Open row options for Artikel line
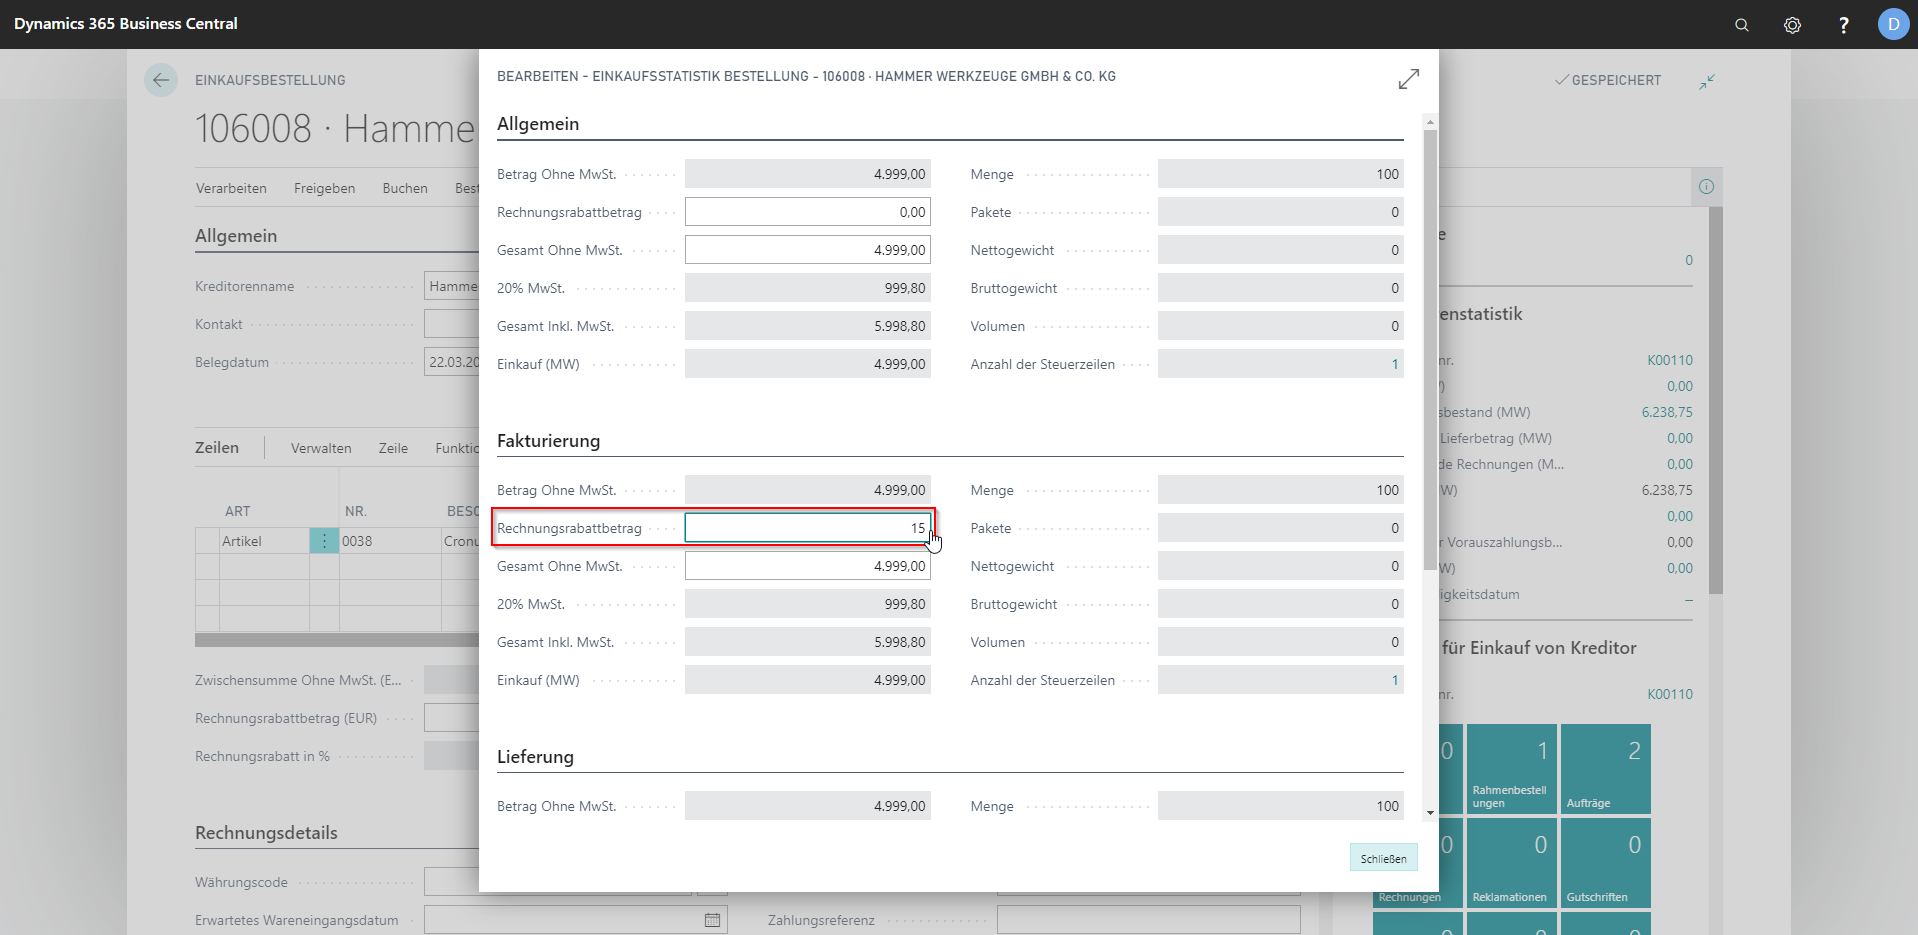The width and height of the screenshot is (1918, 935). coord(324,541)
